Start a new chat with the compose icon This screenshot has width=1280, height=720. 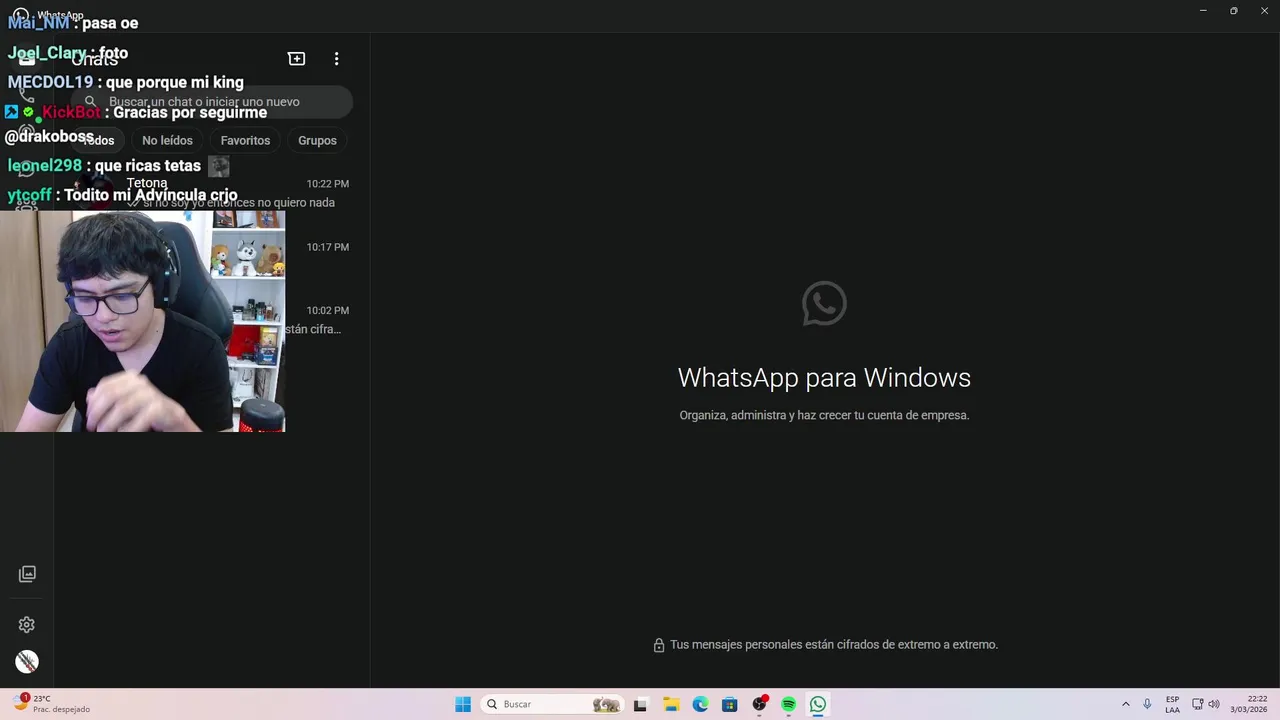pos(296,59)
